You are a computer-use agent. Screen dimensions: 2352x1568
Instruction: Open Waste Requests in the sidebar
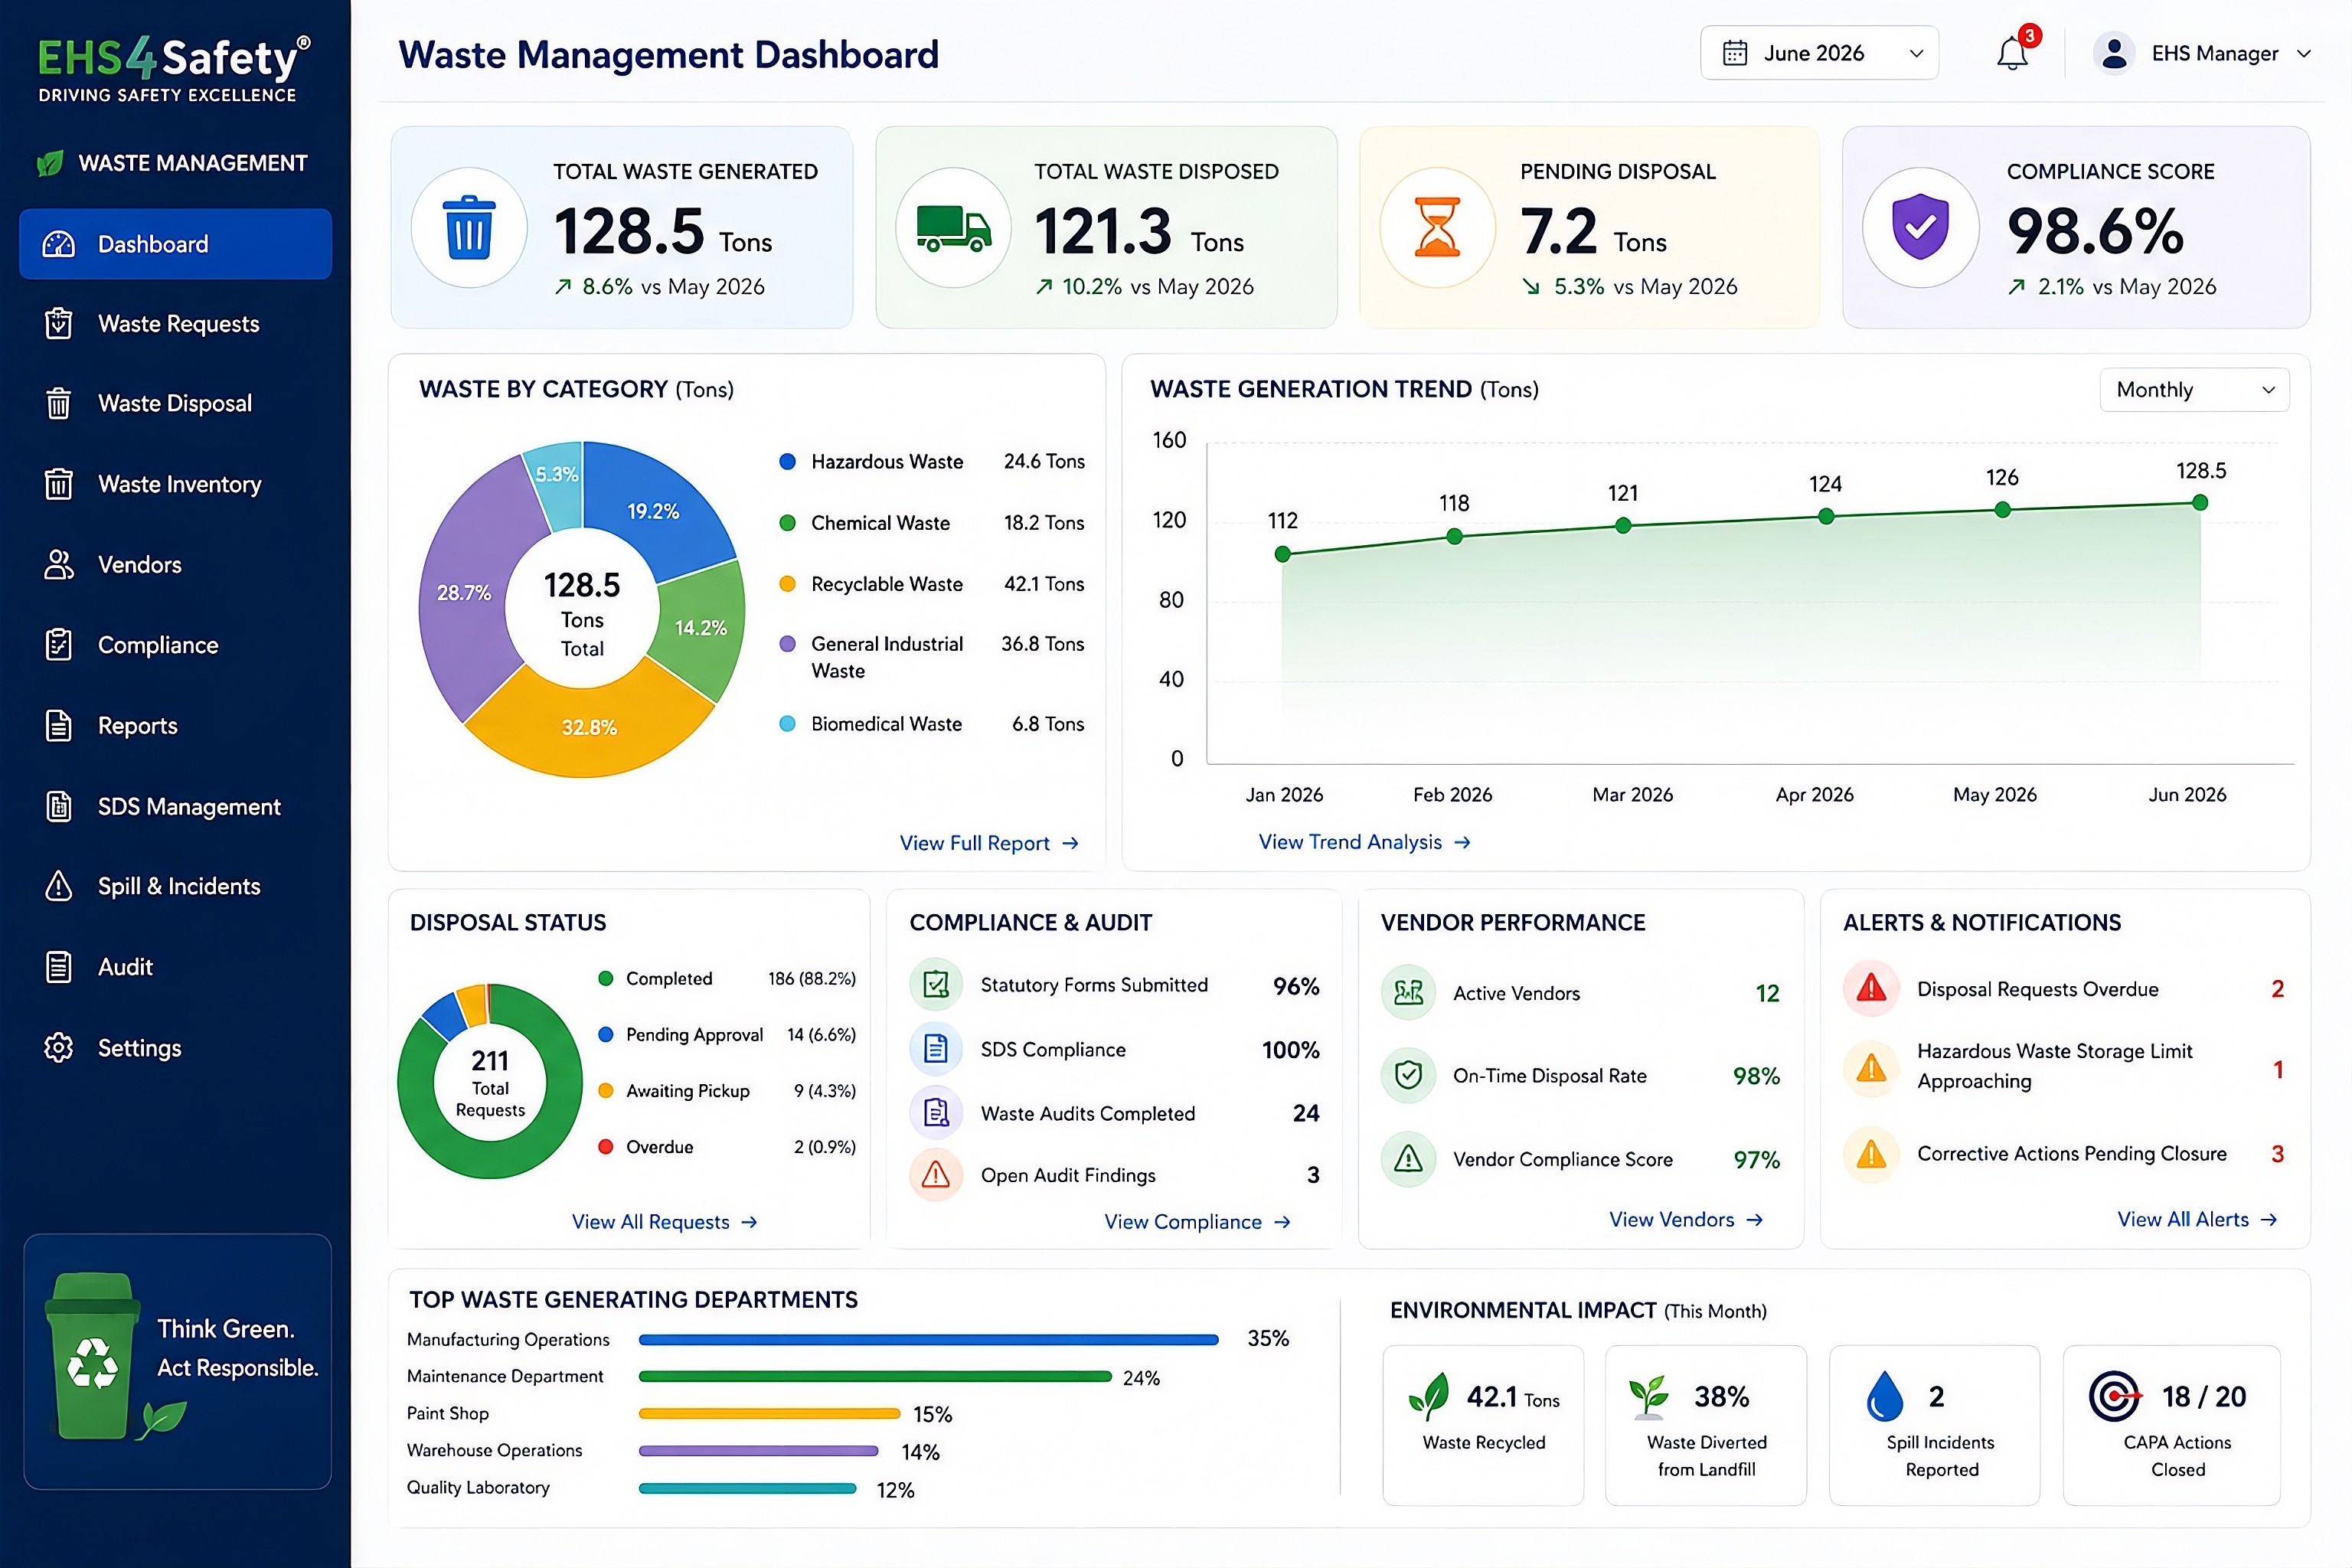coord(175,324)
